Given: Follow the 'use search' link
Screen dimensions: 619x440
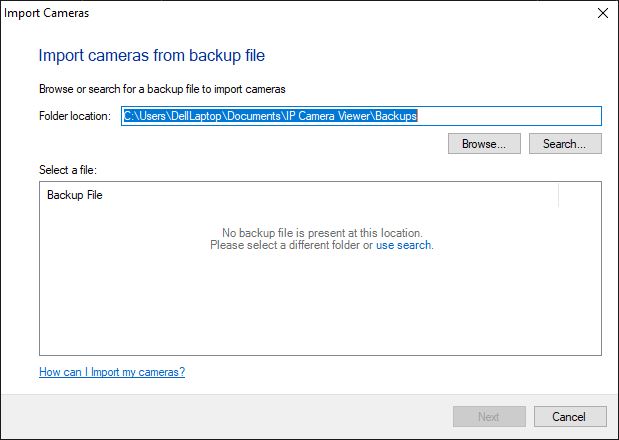Looking at the screenshot, I should (403, 245).
